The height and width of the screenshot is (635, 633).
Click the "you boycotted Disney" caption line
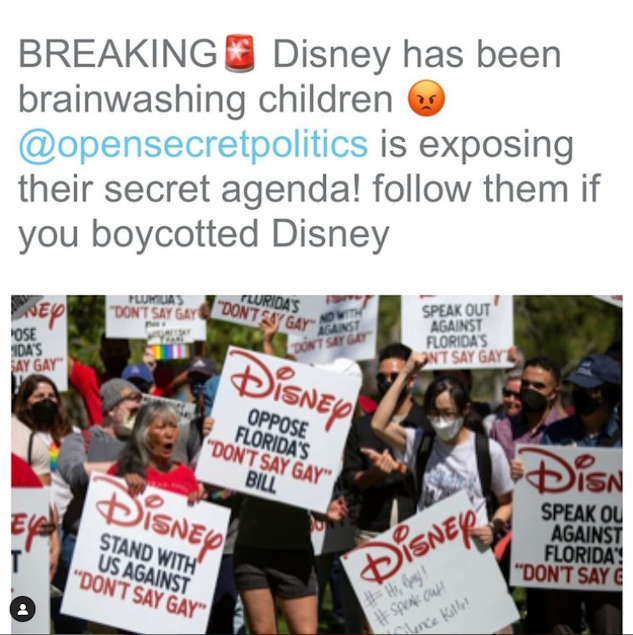click(204, 234)
